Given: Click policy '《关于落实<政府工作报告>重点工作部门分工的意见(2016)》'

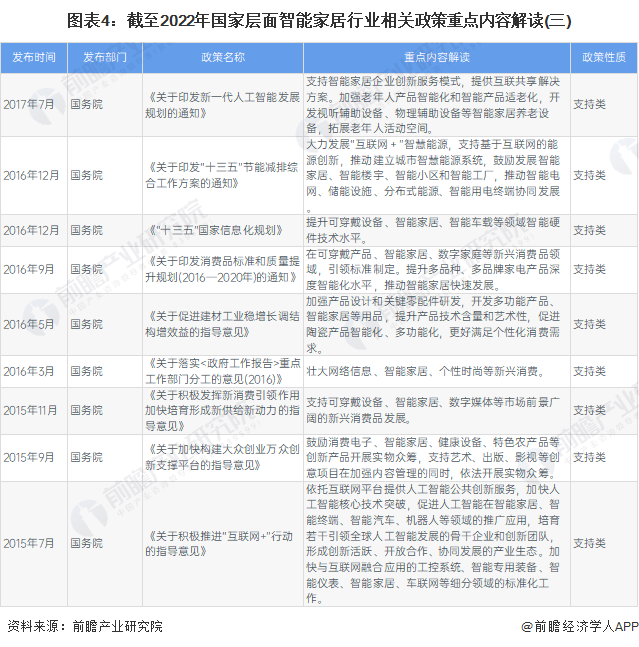Looking at the screenshot, I should 222,371.
